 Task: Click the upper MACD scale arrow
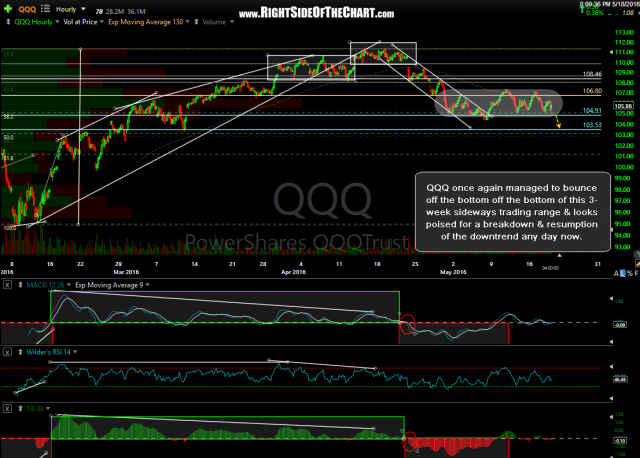(x=611, y=298)
